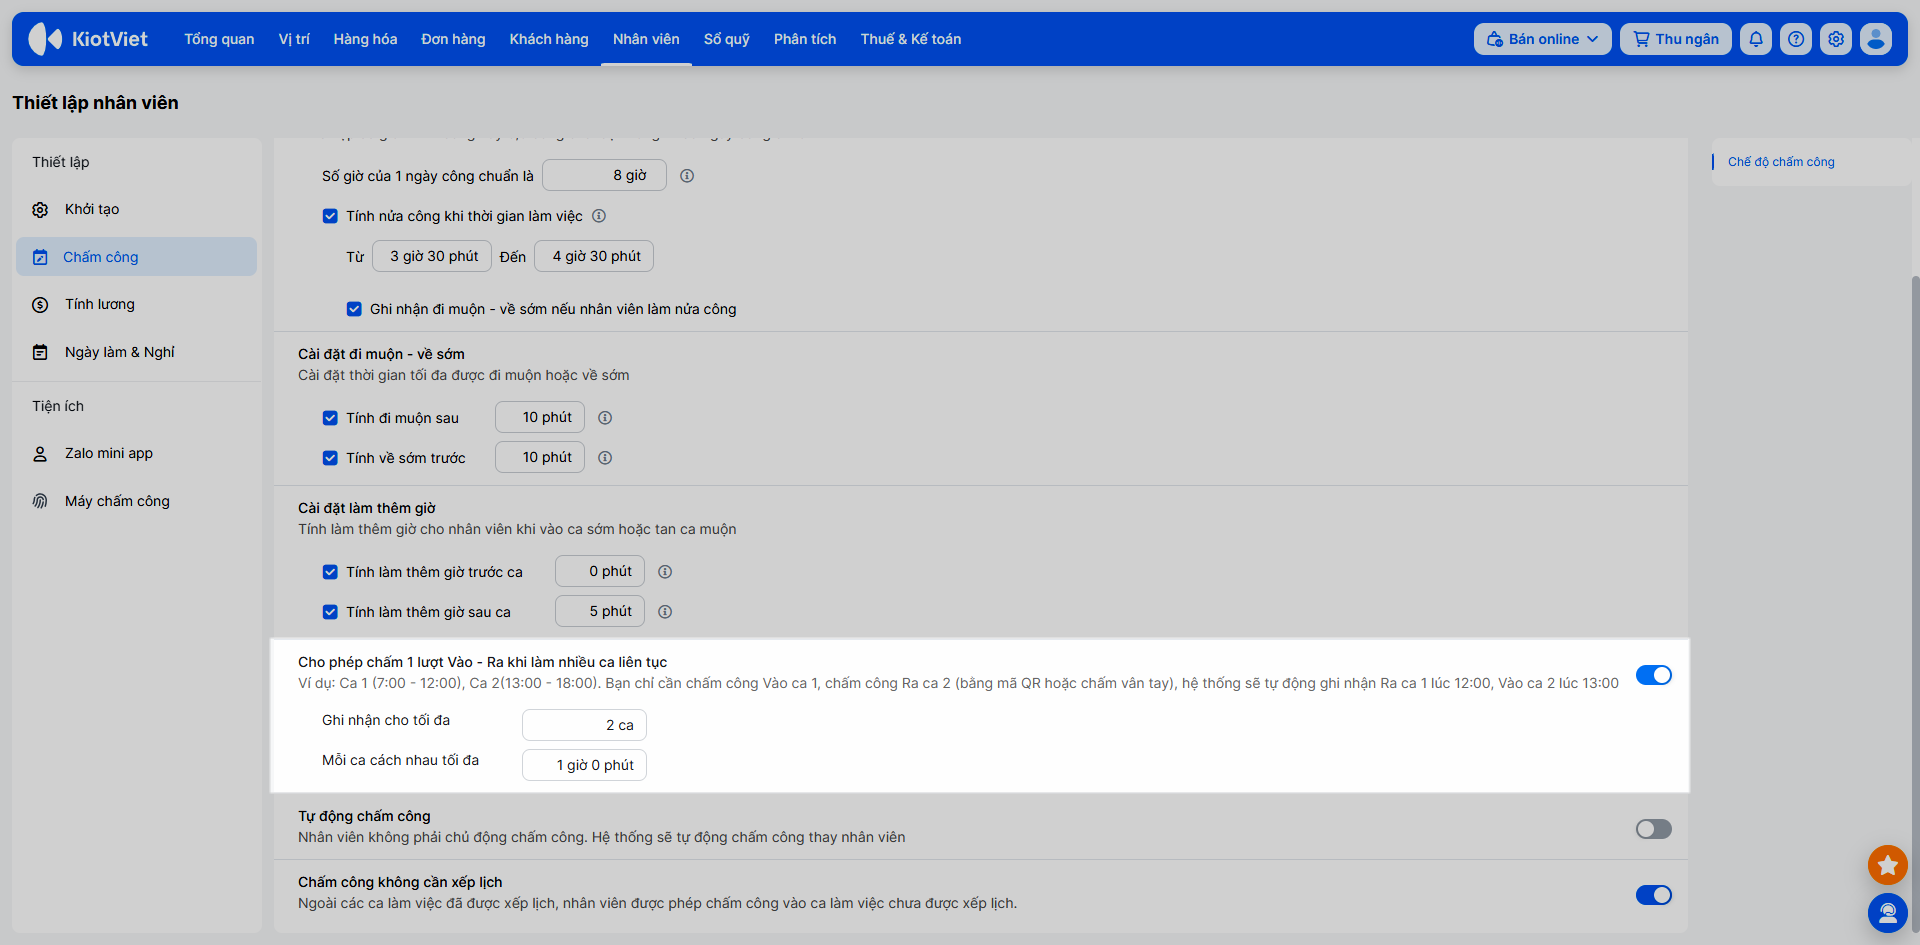The image size is (1920, 945).
Task: Click the KiotViet logo
Action: pos(88,39)
